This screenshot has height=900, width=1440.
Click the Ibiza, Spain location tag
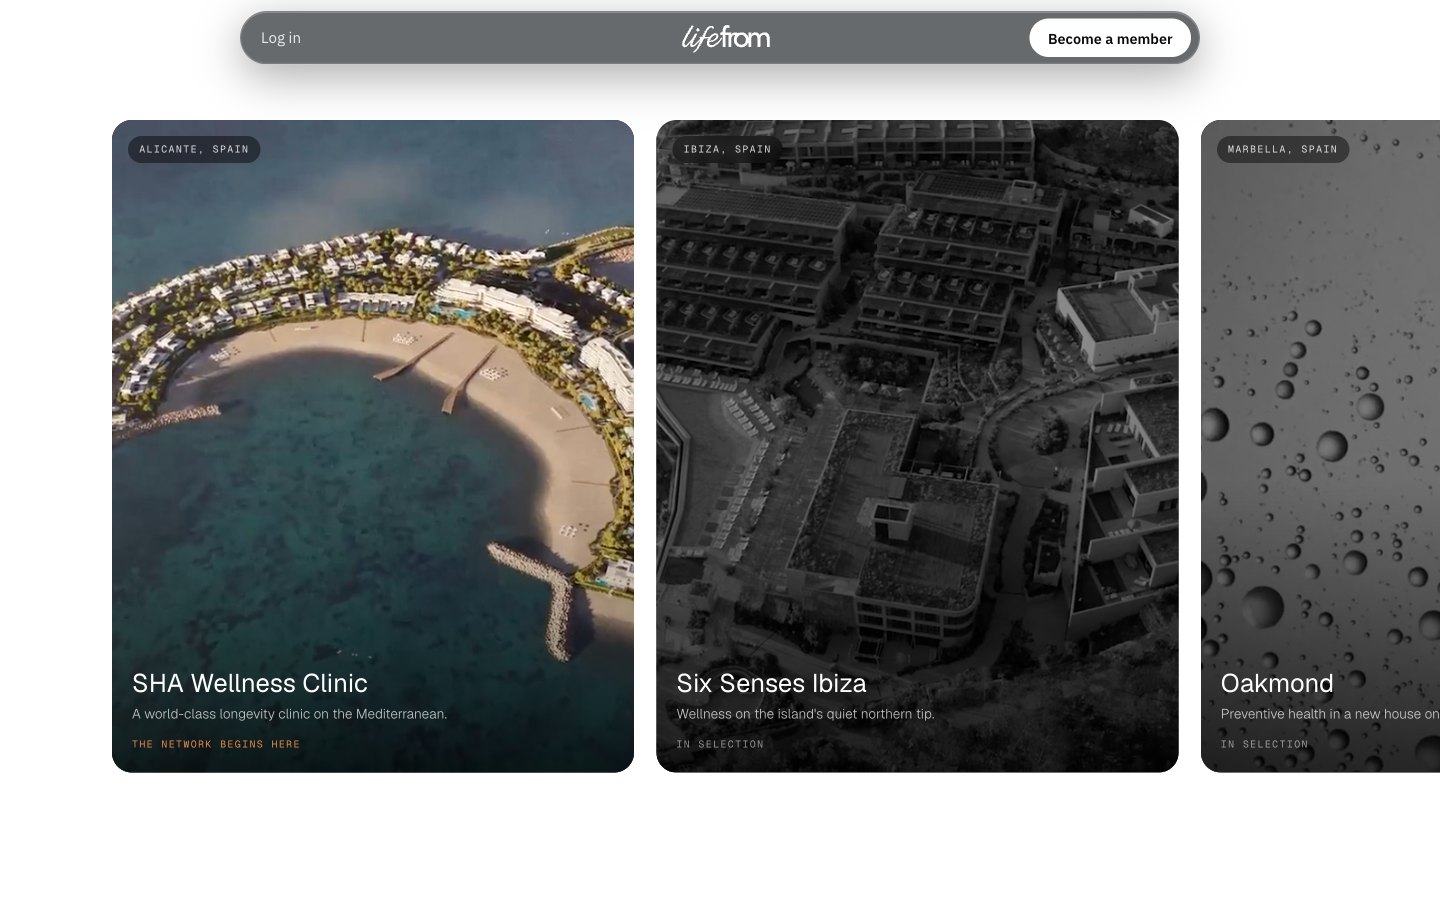727,149
